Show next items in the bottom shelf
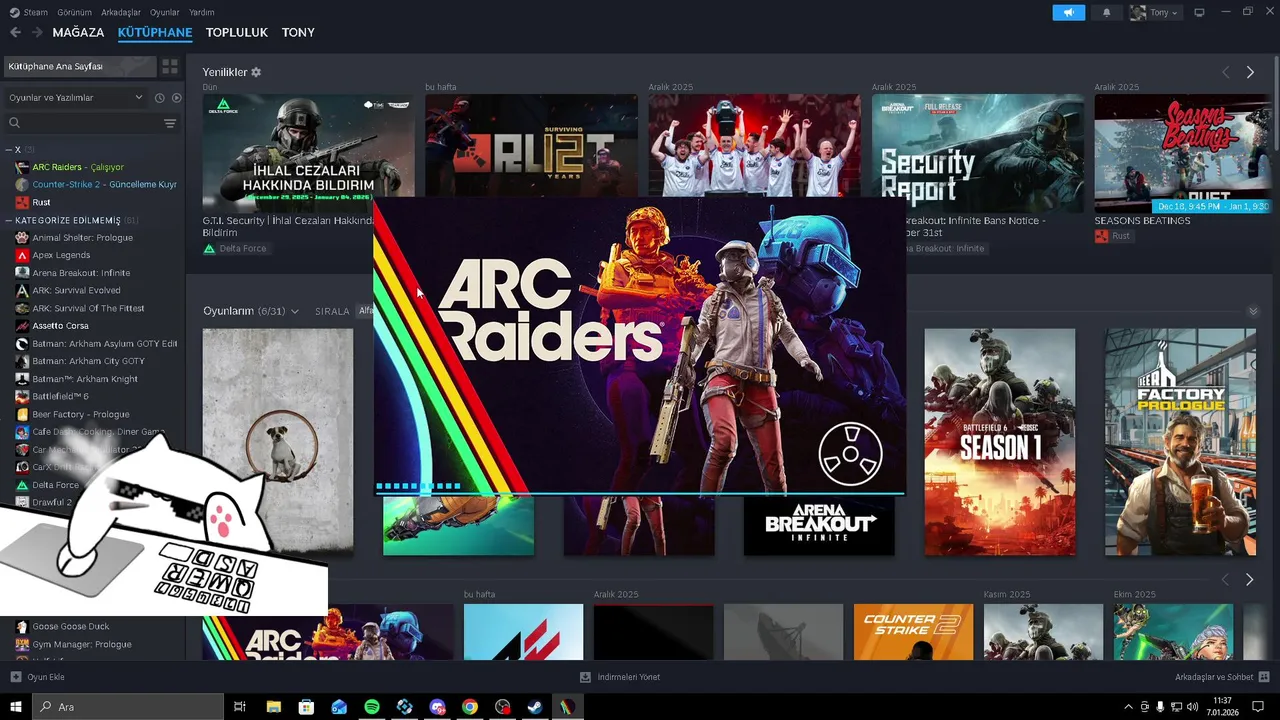 pos(1249,580)
